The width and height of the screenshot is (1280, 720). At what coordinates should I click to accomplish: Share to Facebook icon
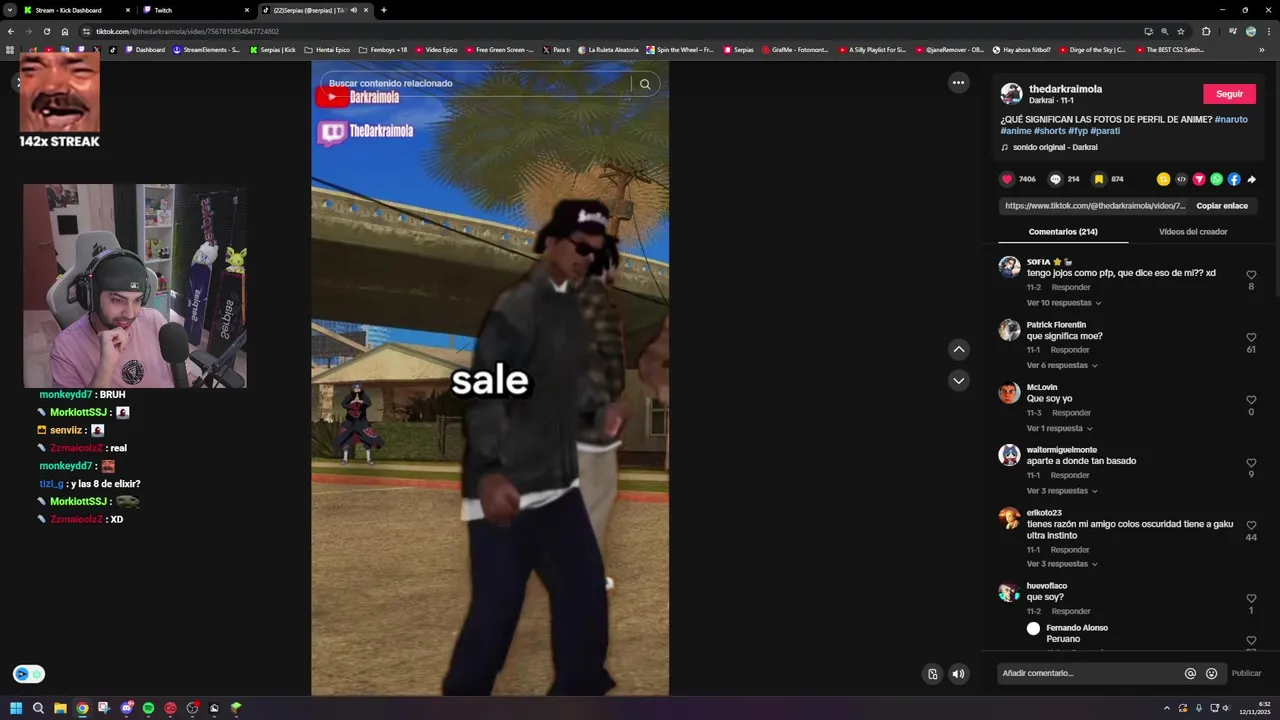[1234, 179]
